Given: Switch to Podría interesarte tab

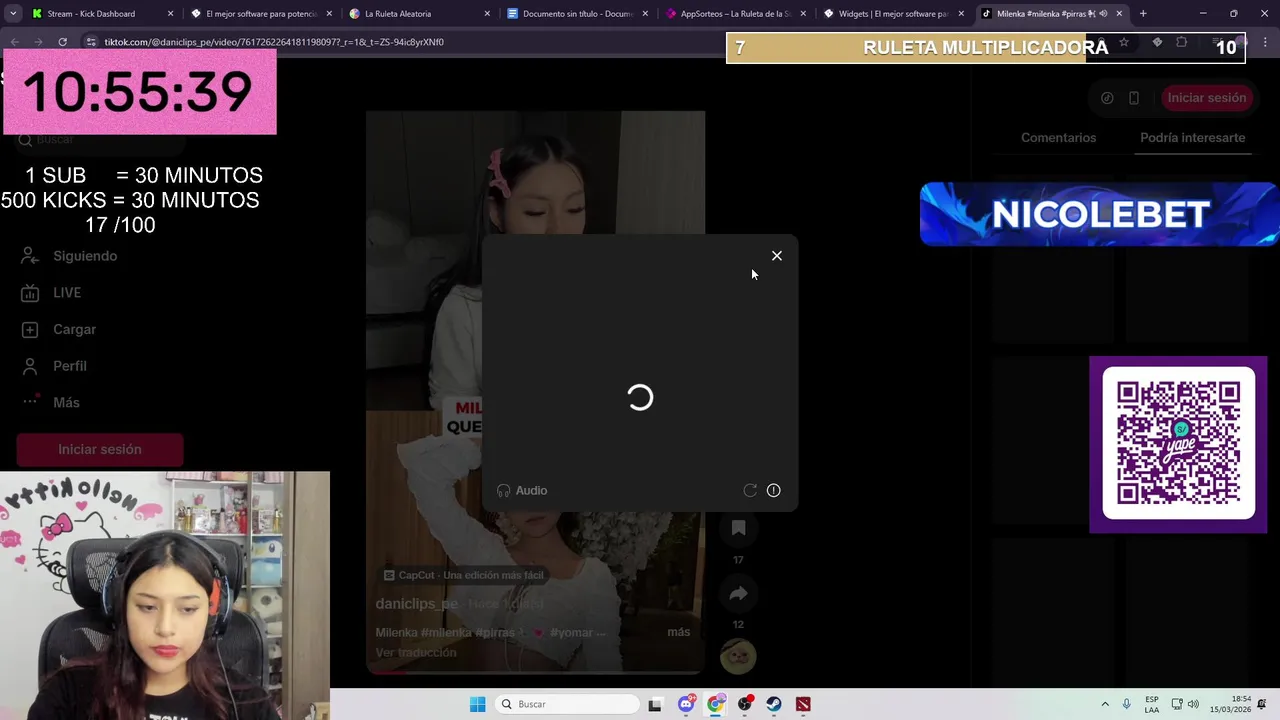Looking at the screenshot, I should (1192, 138).
